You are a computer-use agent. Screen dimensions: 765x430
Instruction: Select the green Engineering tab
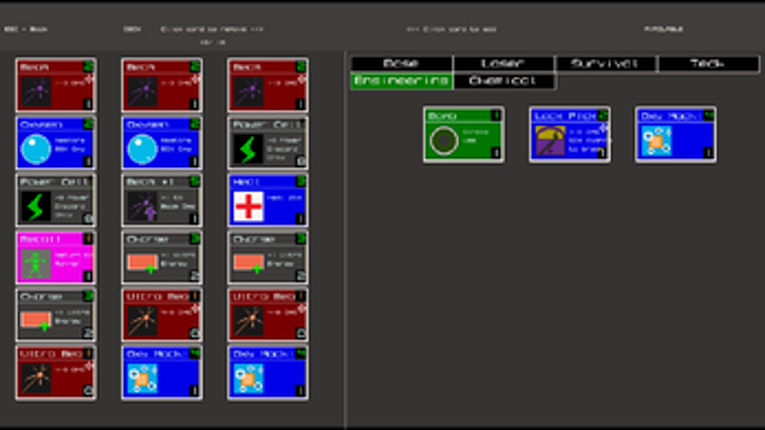401,81
